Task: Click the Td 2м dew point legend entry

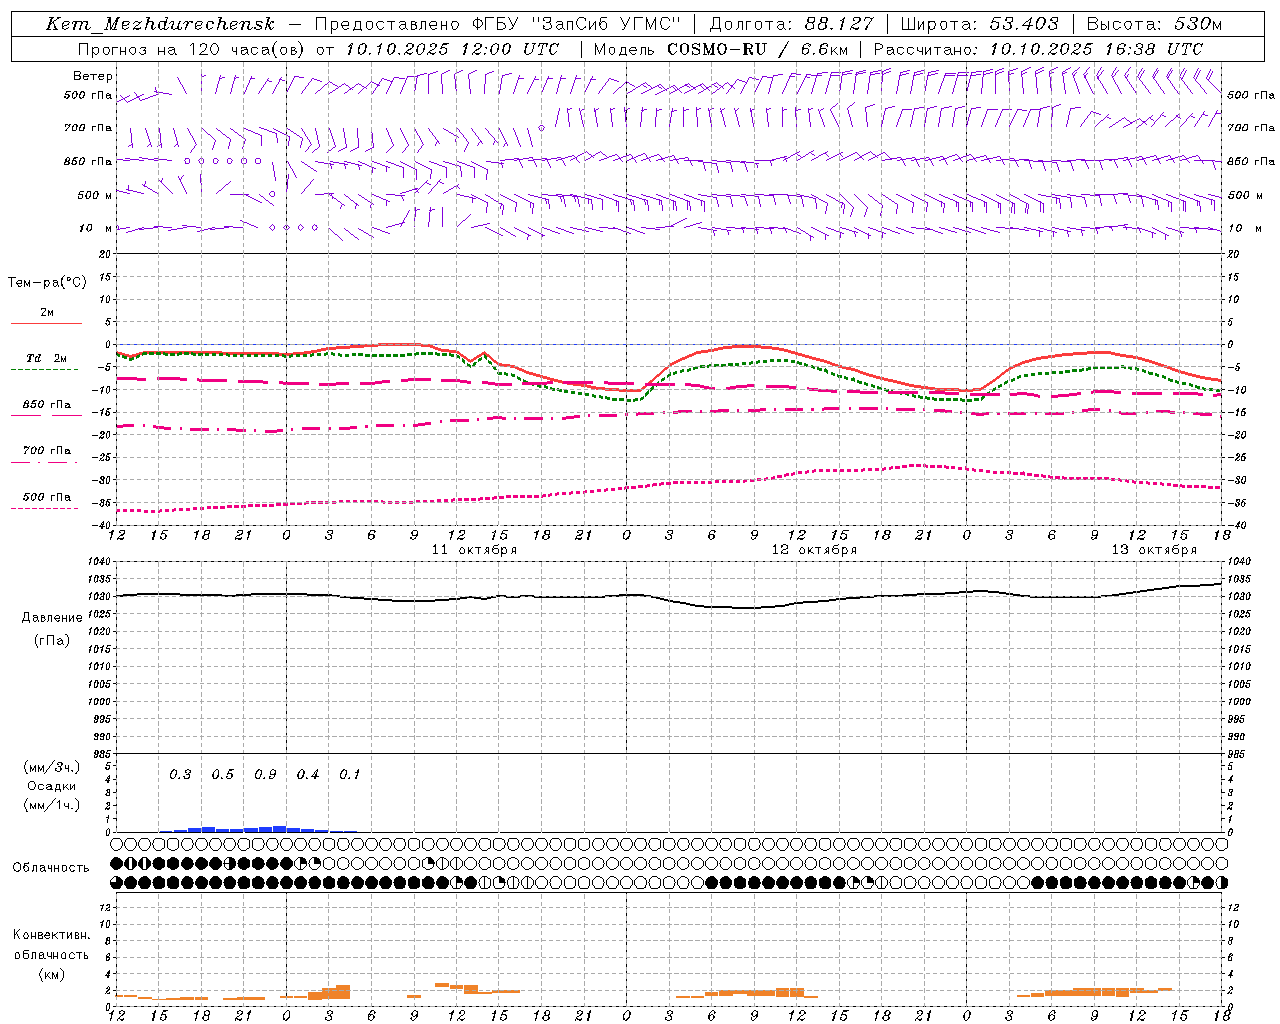Action: pyautogui.click(x=46, y=358)
